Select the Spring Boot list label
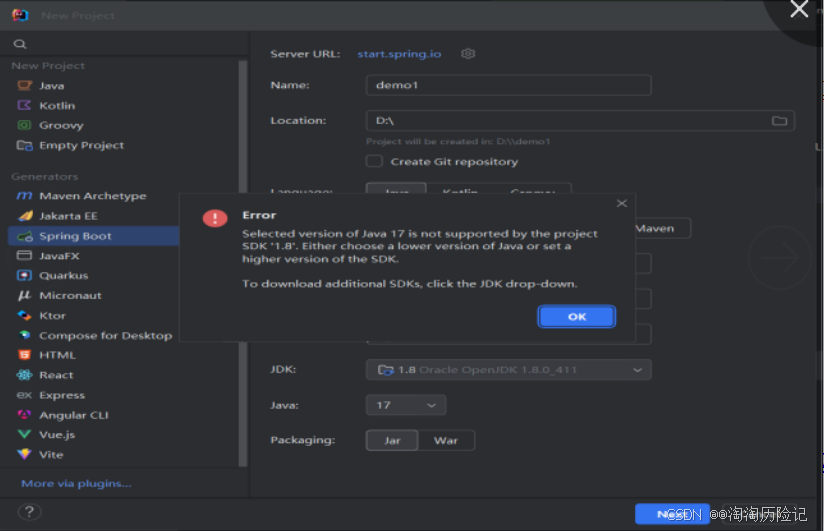Screen dimensions: 824x531 [75, 236]
